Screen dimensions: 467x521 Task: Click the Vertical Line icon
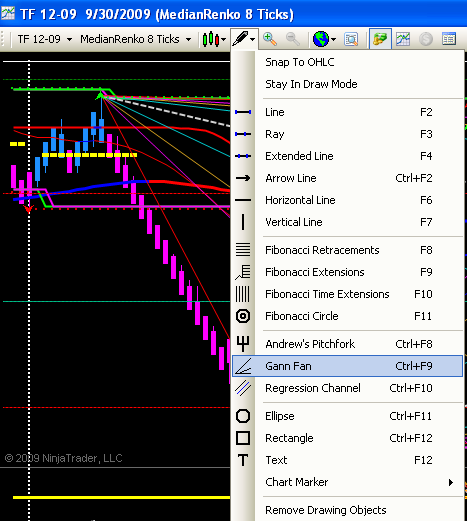[x=243, y=222]
